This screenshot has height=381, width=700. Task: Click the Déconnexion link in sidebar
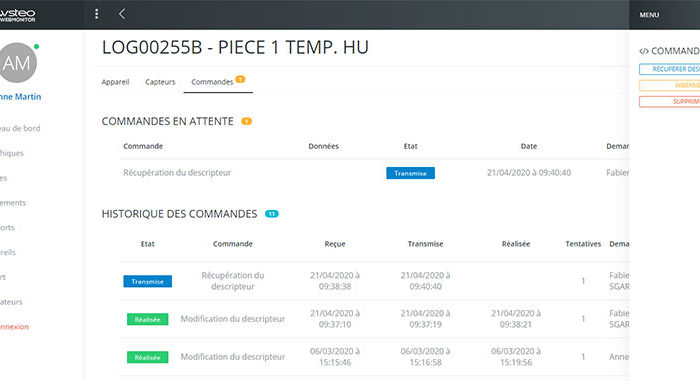tap(14, 327)
